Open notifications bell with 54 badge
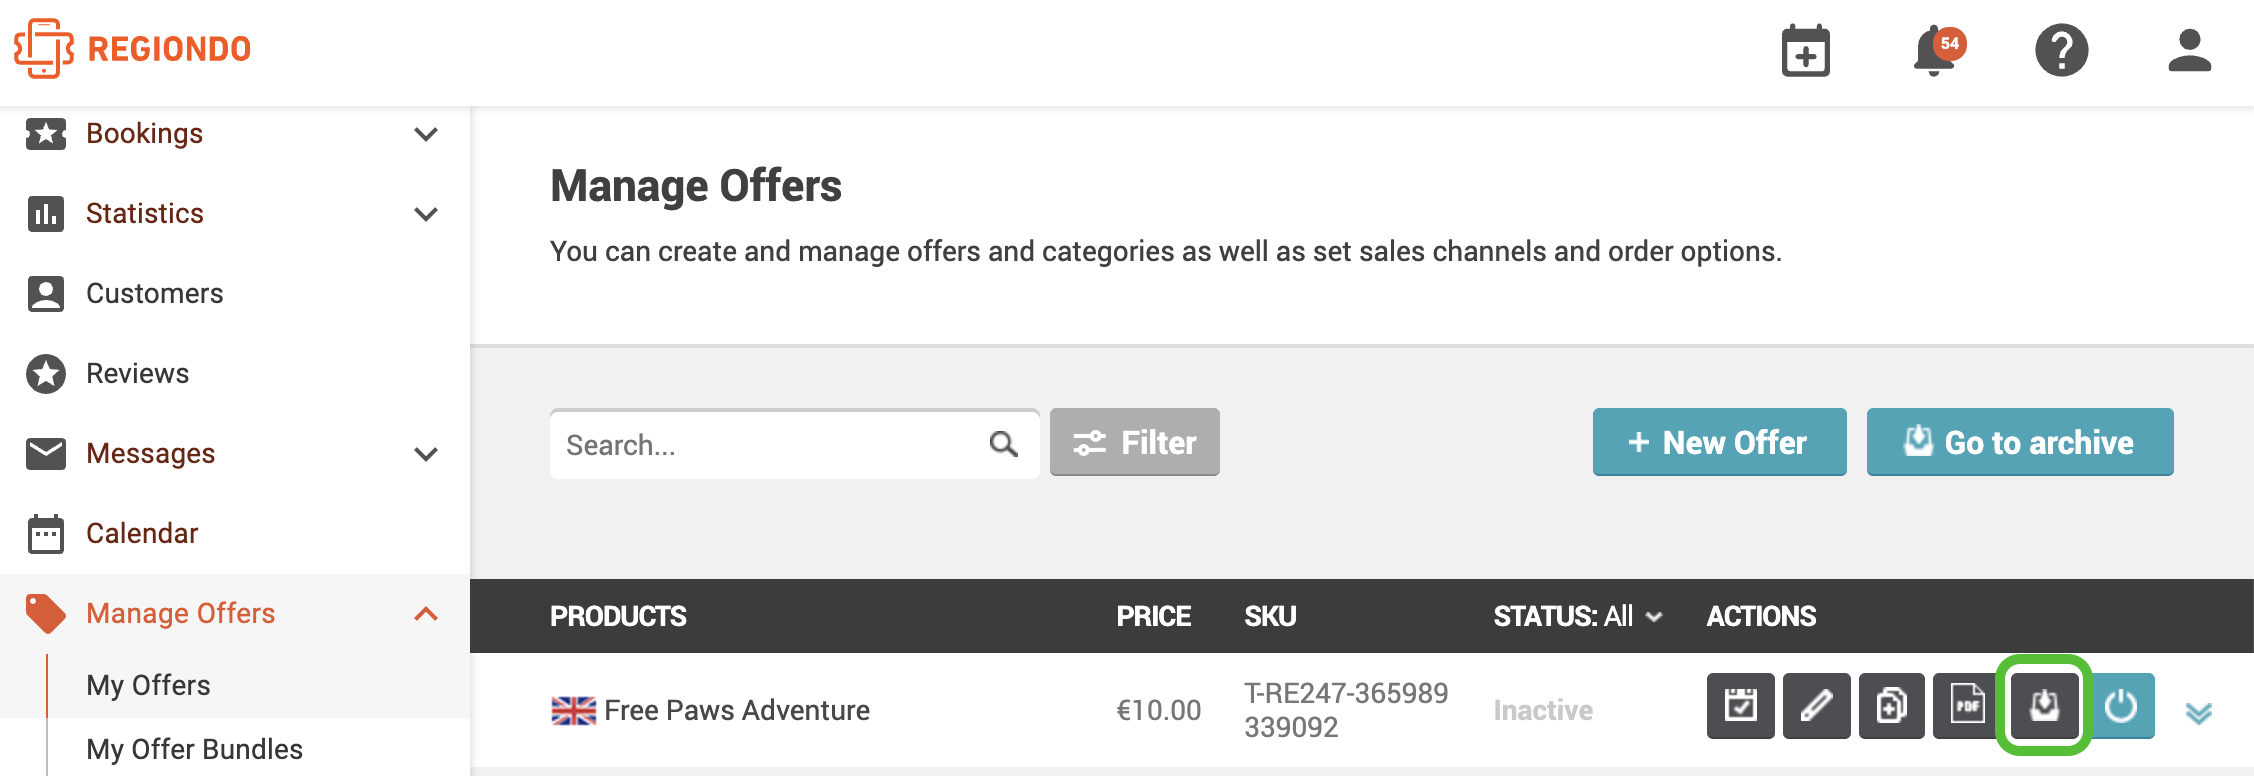The image size is (2254, 776). (x=1937, y=51)
